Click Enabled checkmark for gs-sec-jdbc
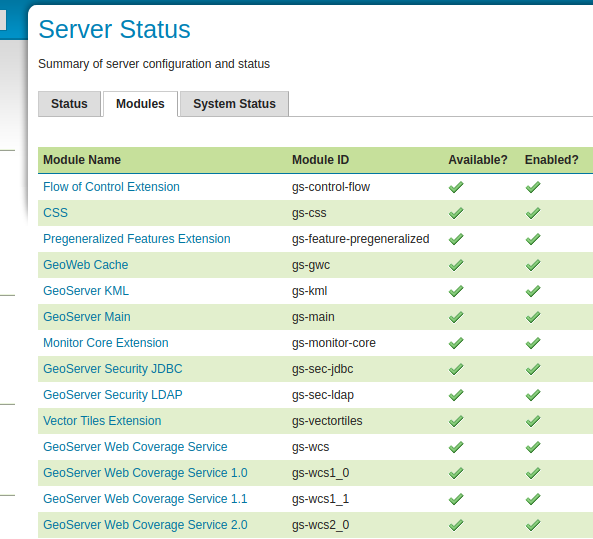Image resolution: width=593 pixels, height=539 pixels. pos(533,369)
